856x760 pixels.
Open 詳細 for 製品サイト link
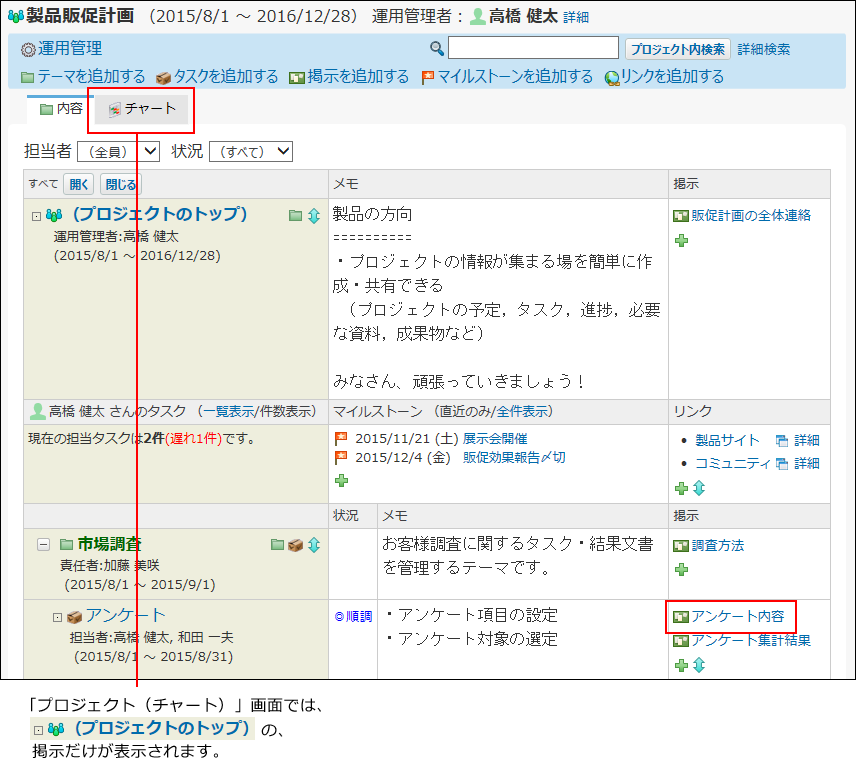807,440
